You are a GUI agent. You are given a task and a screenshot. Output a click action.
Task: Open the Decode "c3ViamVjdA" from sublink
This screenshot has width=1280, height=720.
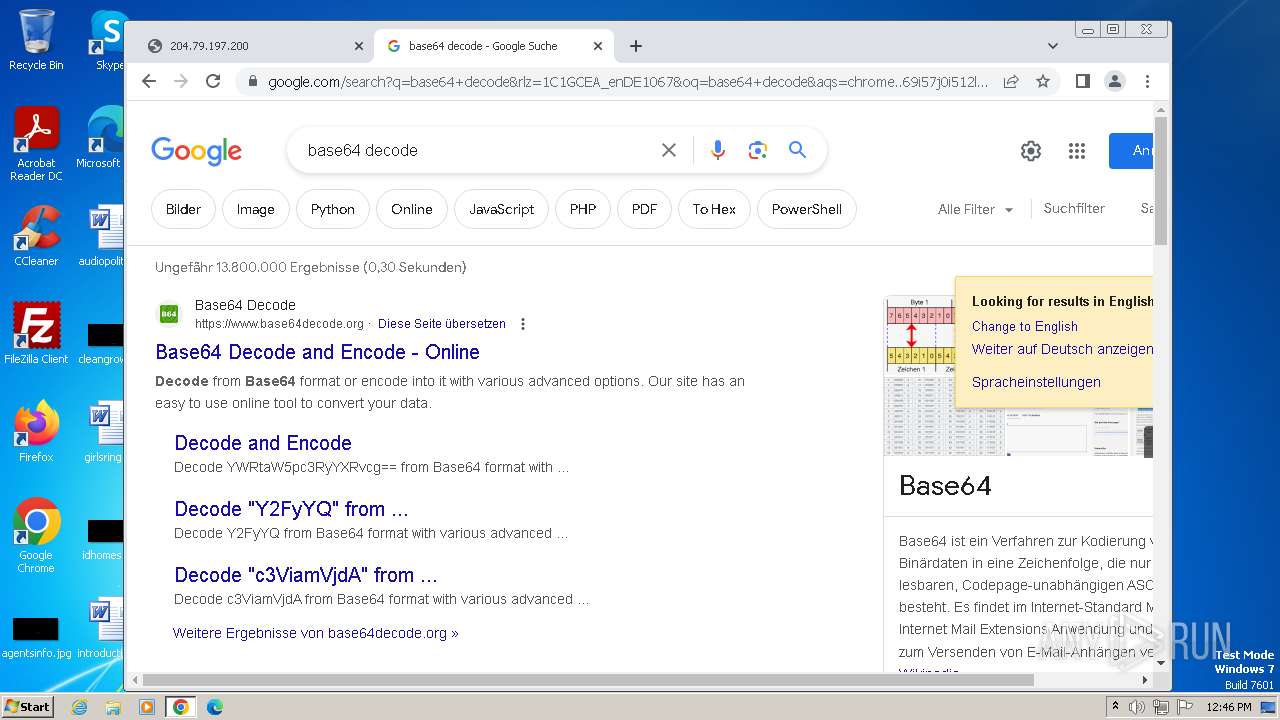306,575
